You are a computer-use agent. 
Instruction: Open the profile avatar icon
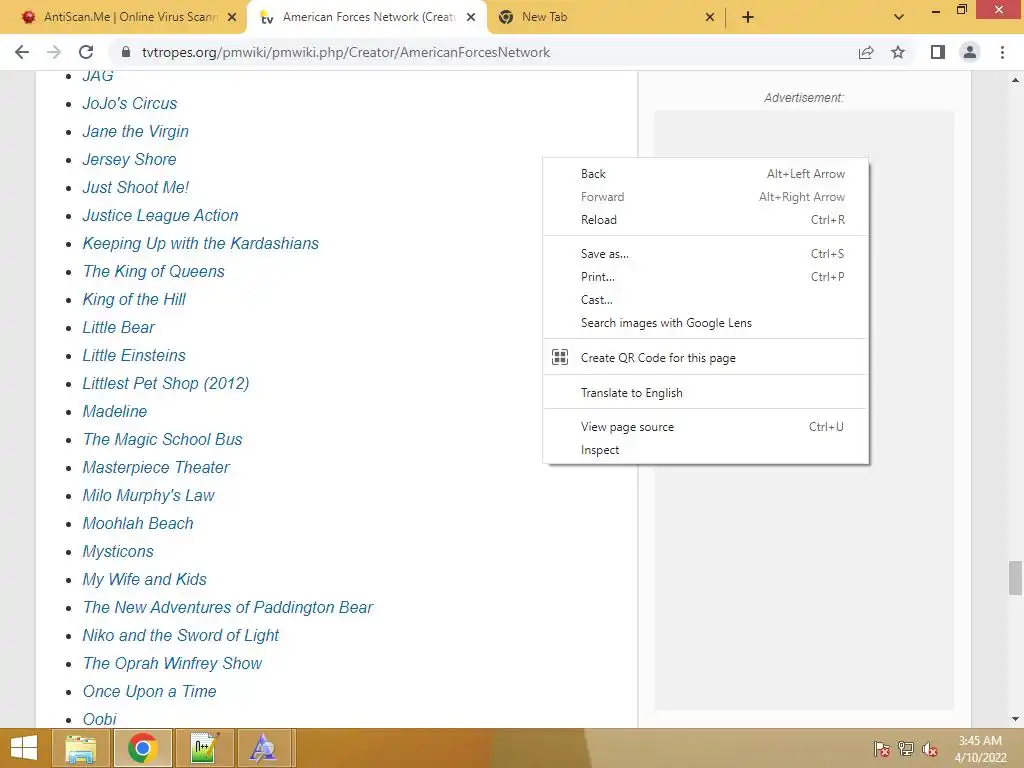coord(970,52)
